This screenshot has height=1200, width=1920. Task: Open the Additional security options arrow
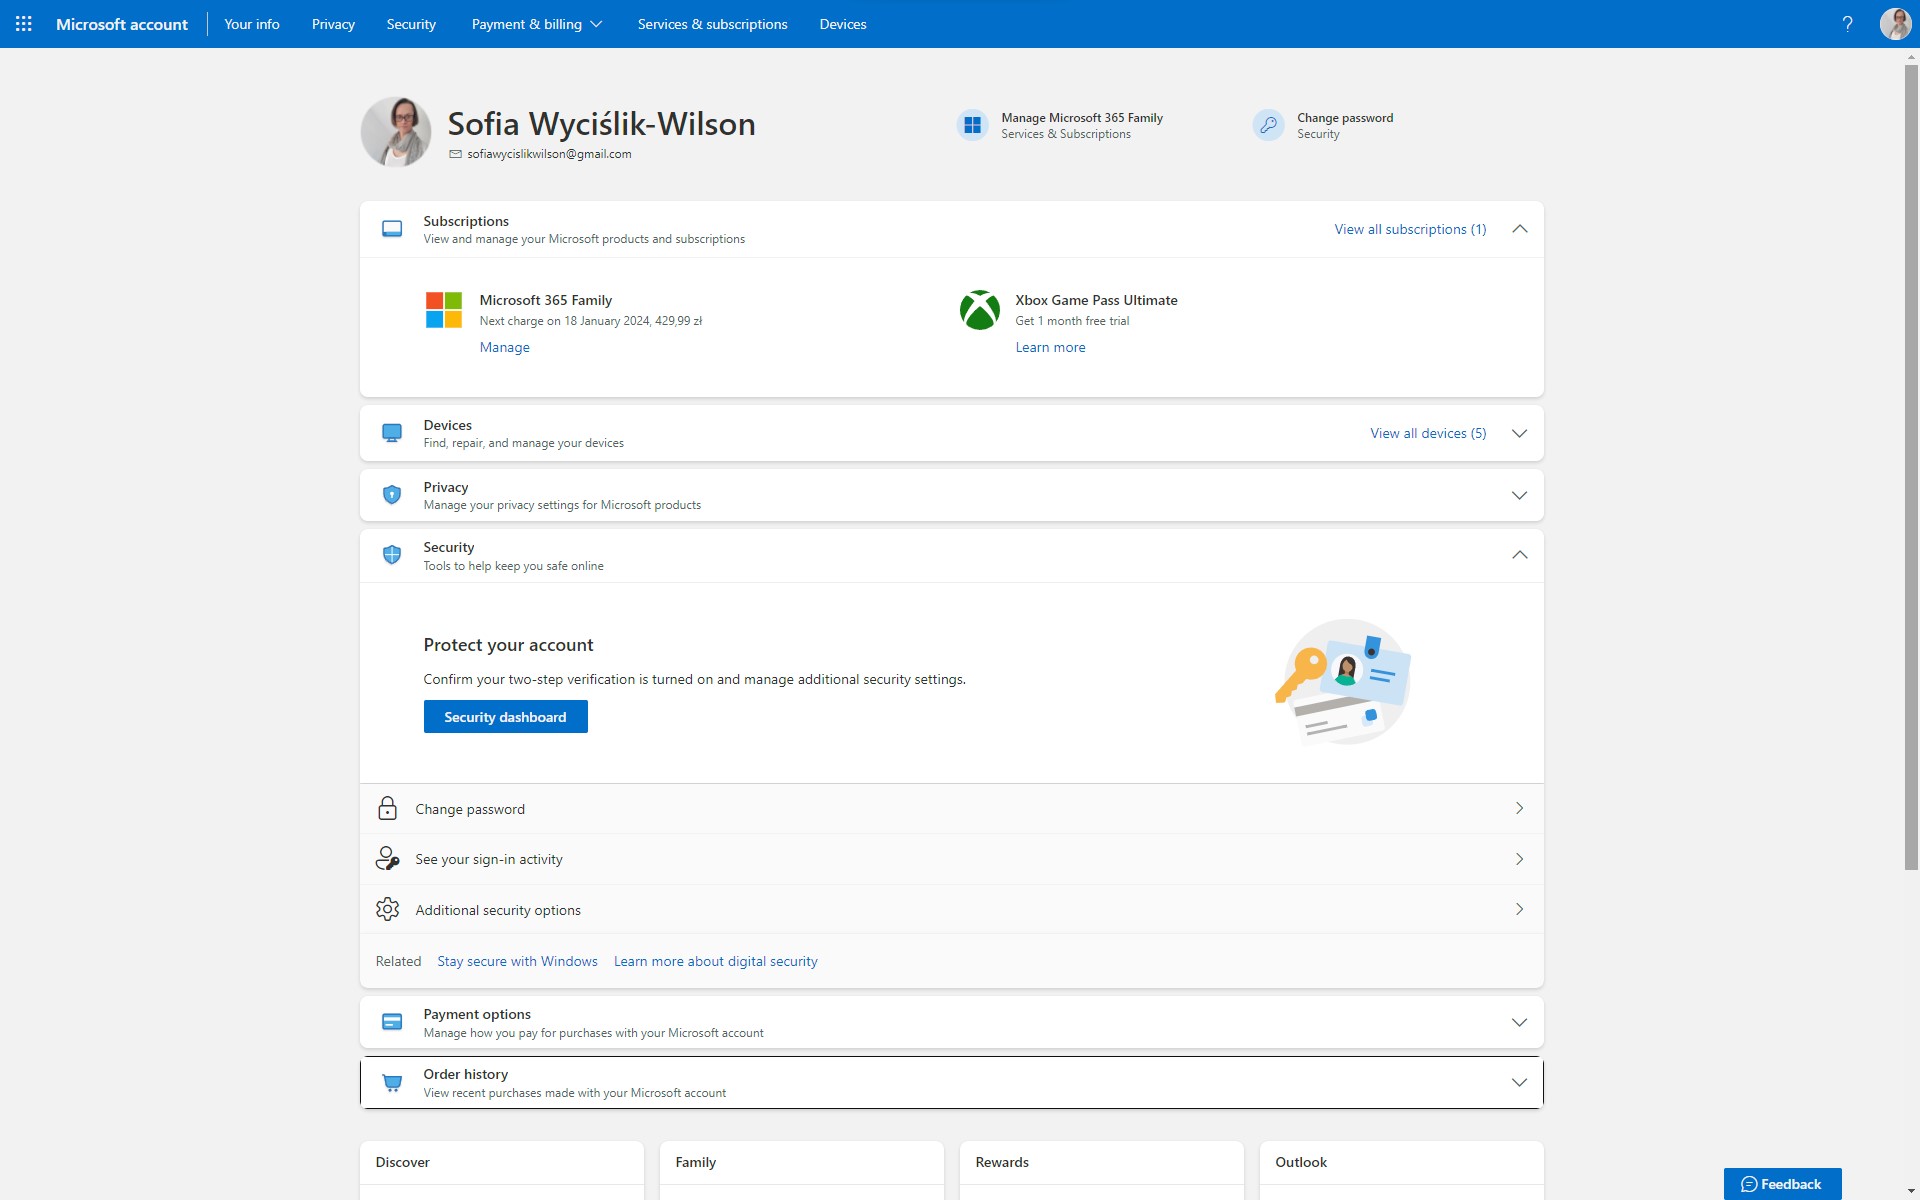1519,909
